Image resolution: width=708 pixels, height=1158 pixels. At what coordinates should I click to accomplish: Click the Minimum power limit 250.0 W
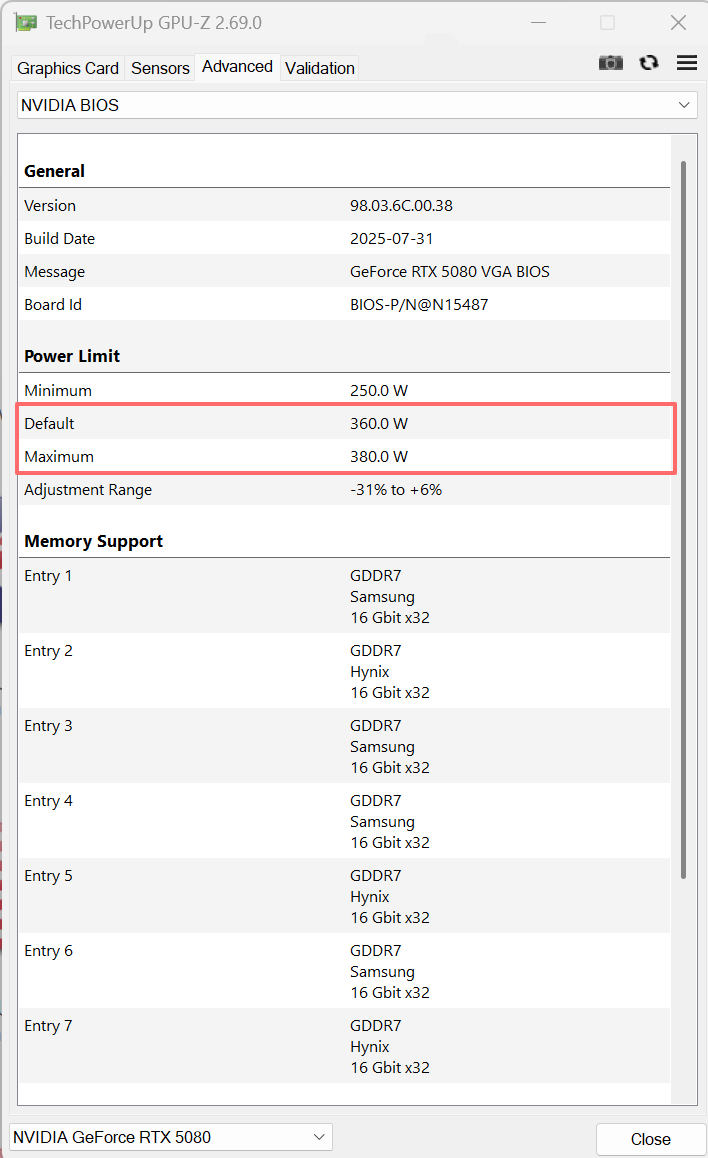379,391
